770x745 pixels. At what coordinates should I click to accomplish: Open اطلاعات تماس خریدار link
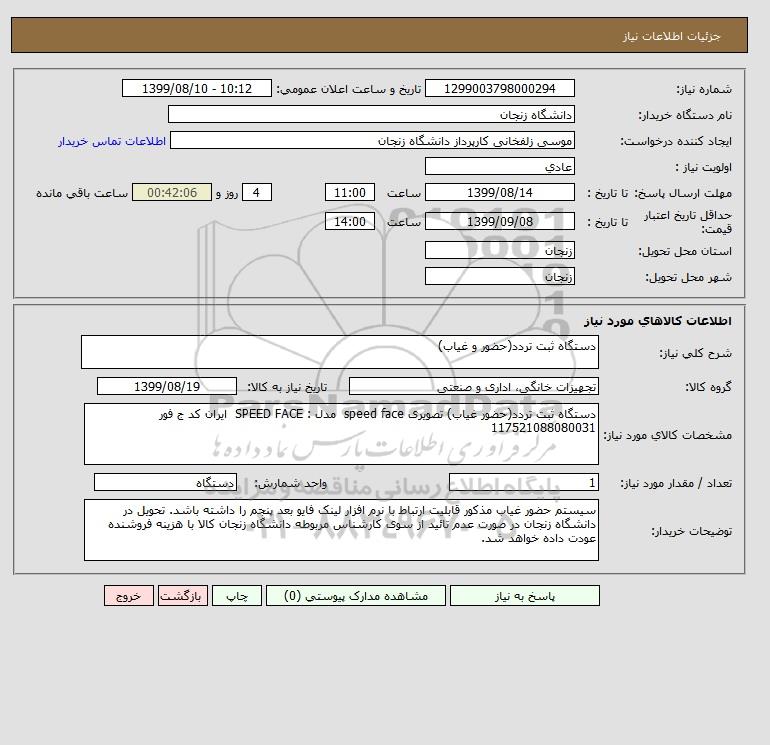pyautogui.click(x=112, y=141)
